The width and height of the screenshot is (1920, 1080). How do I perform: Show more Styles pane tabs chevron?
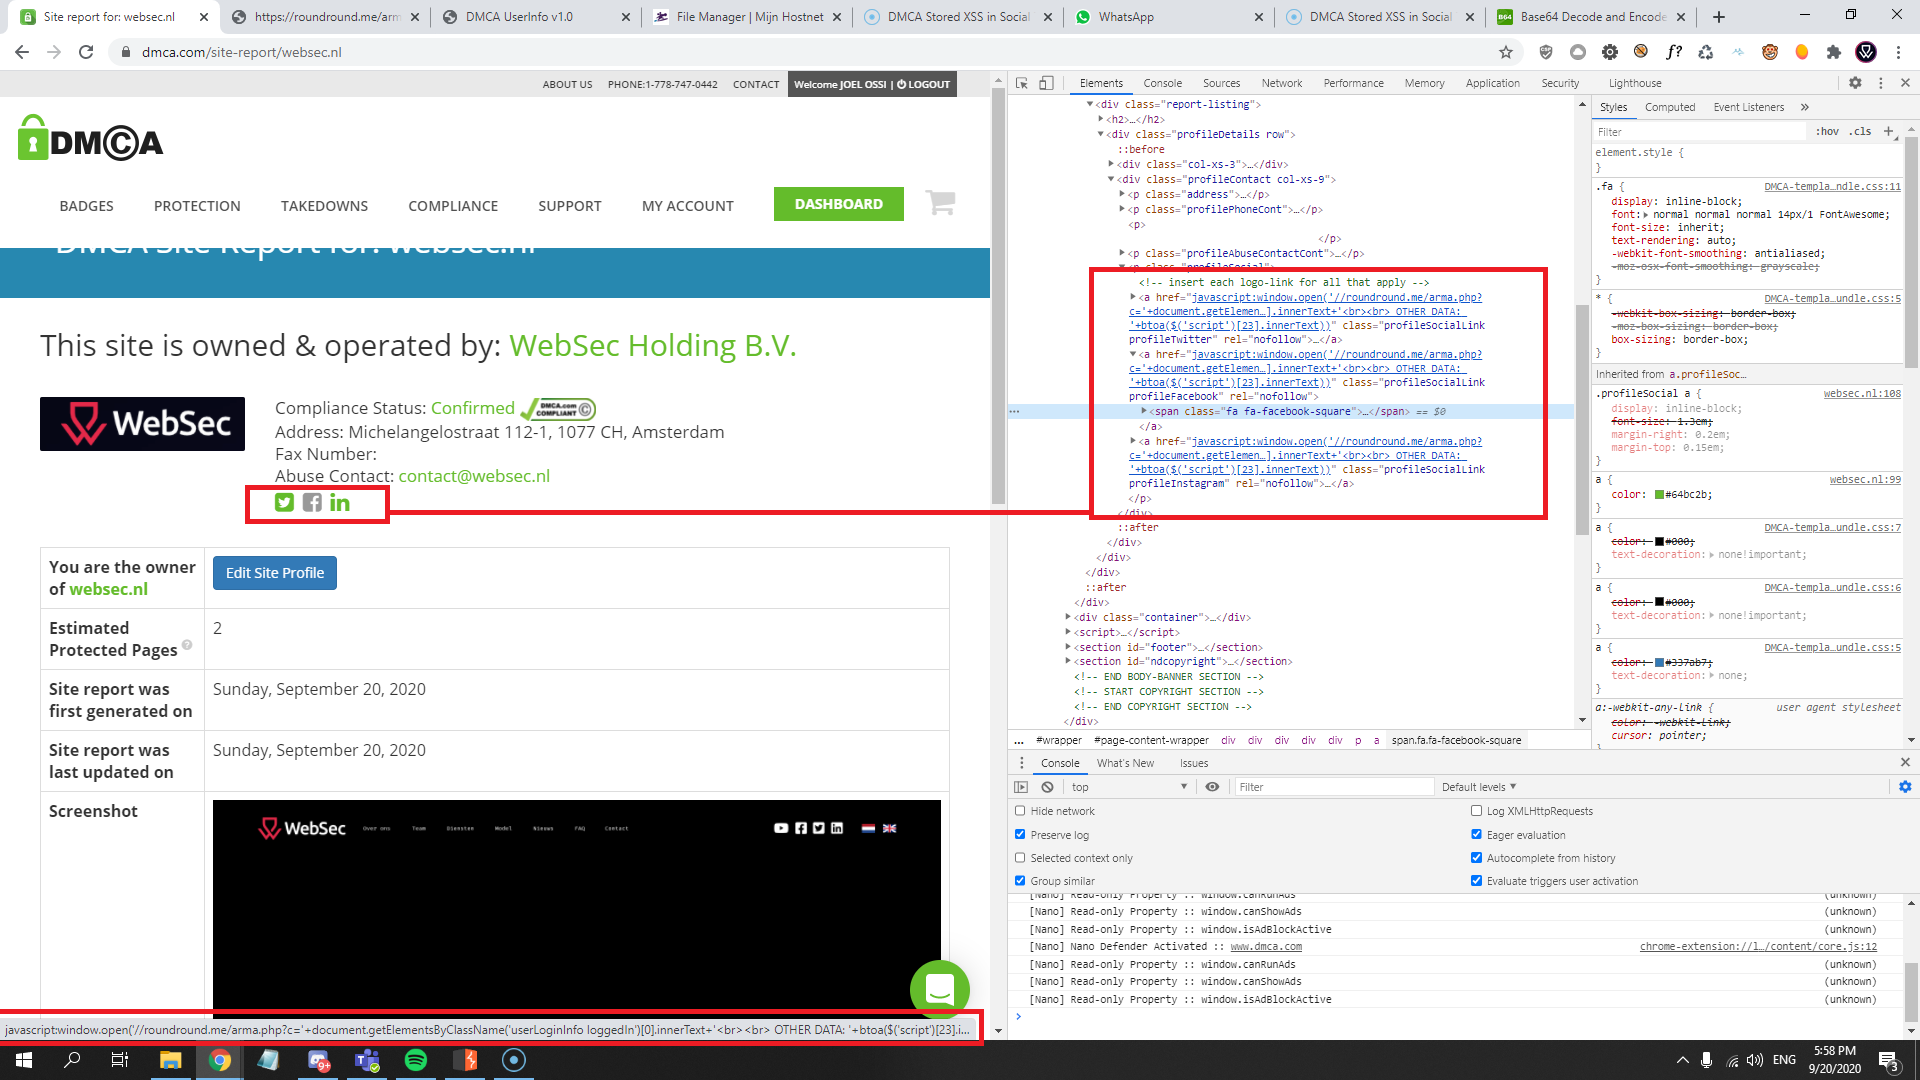point(1805,107)
